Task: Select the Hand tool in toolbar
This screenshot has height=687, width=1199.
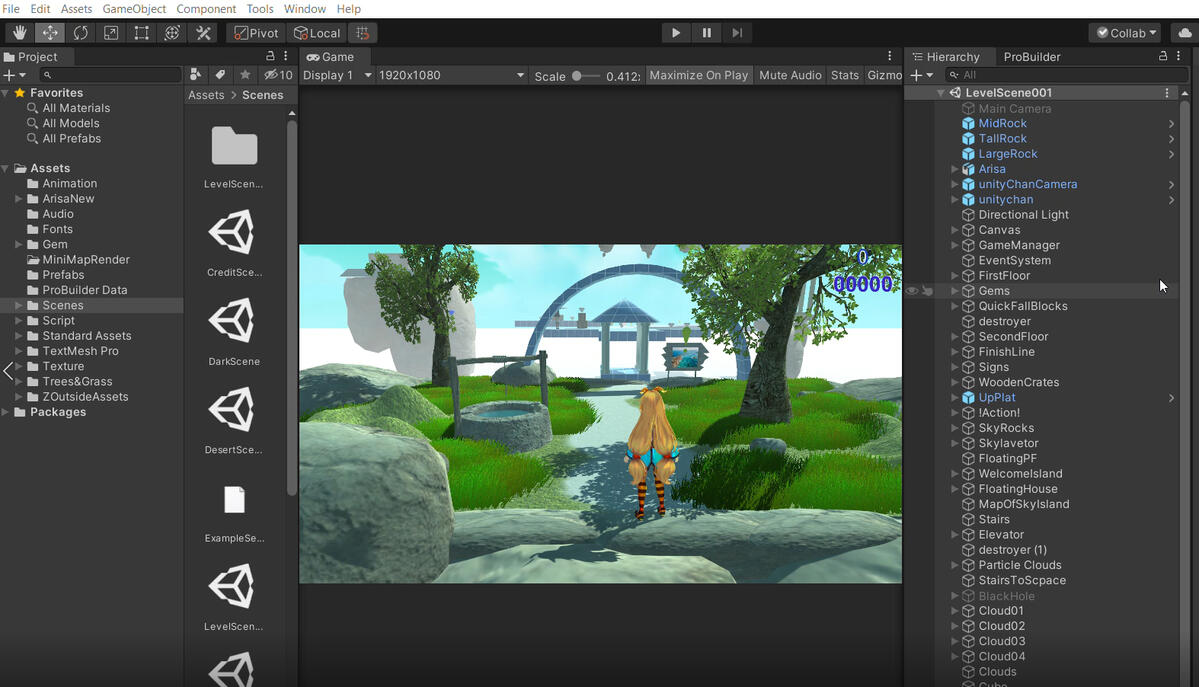Action: (x=19, y=33)
